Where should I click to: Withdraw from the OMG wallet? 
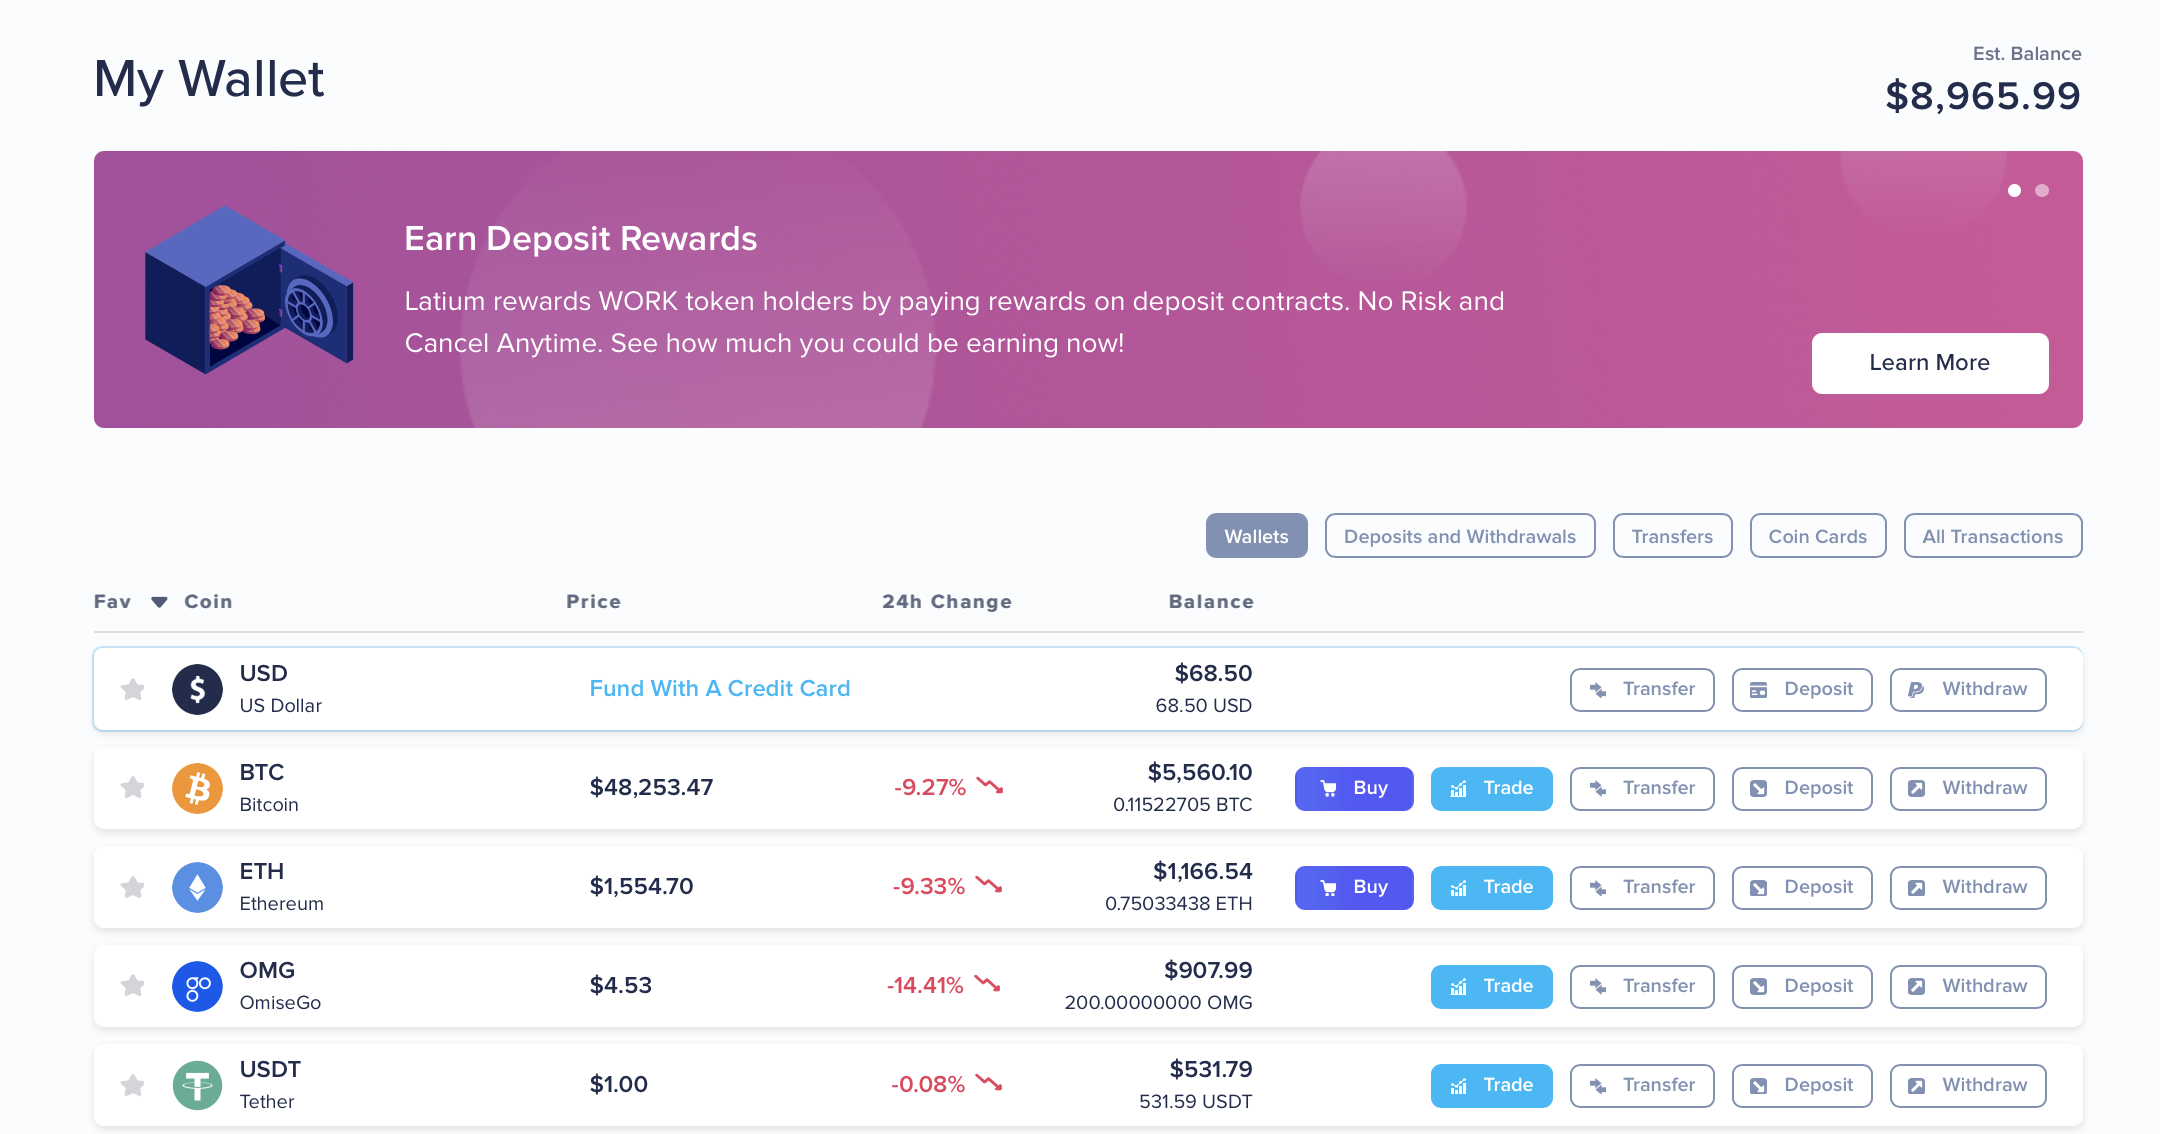tap(1967, 986)
